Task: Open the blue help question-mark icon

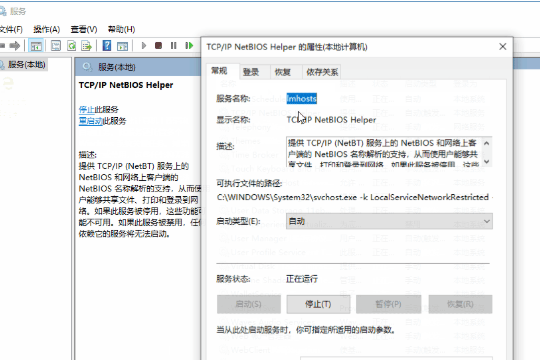Action: 107,45
